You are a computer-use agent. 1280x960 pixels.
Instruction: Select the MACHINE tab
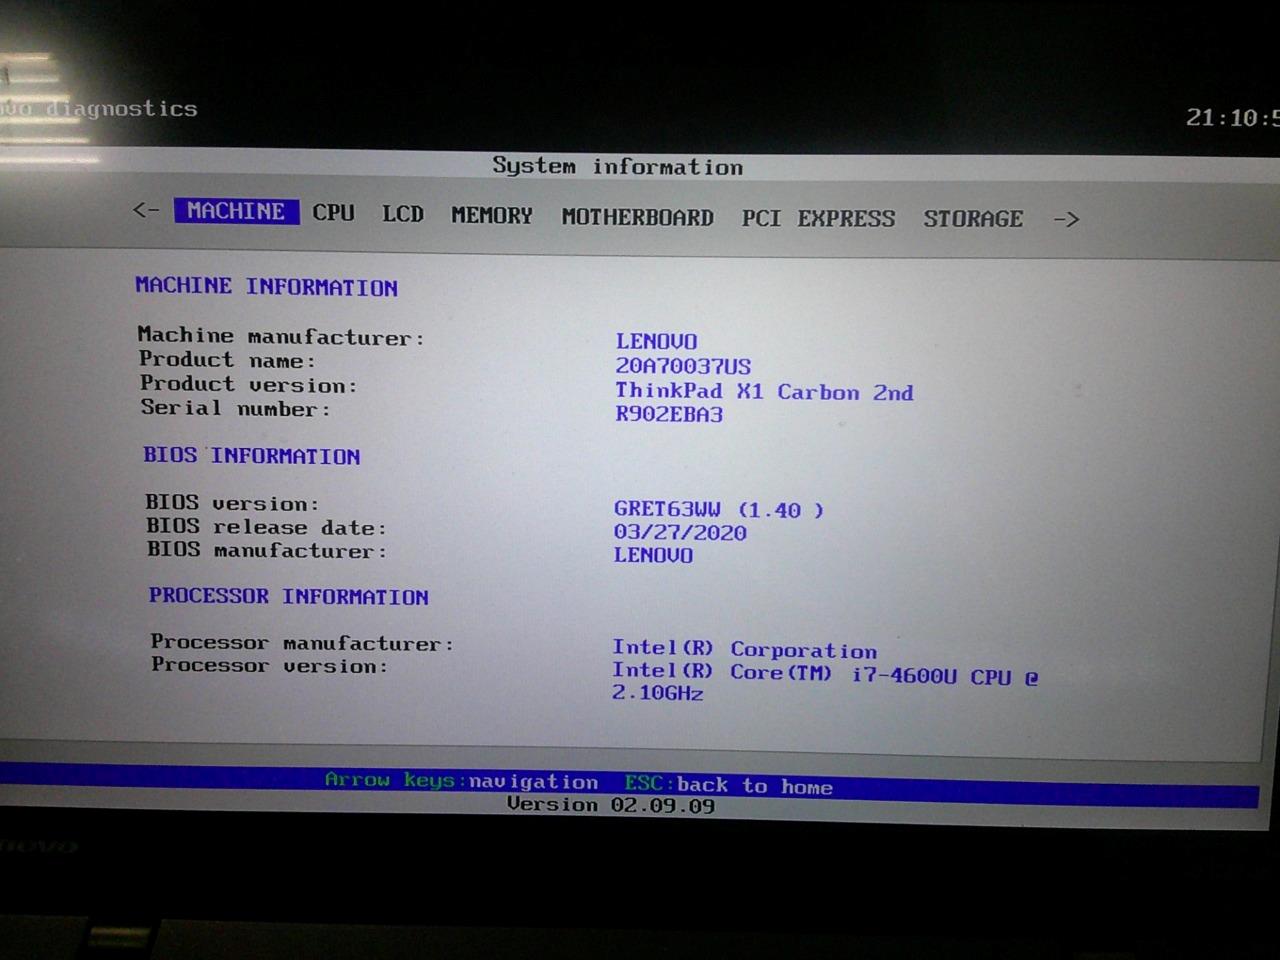pos(236,211)
